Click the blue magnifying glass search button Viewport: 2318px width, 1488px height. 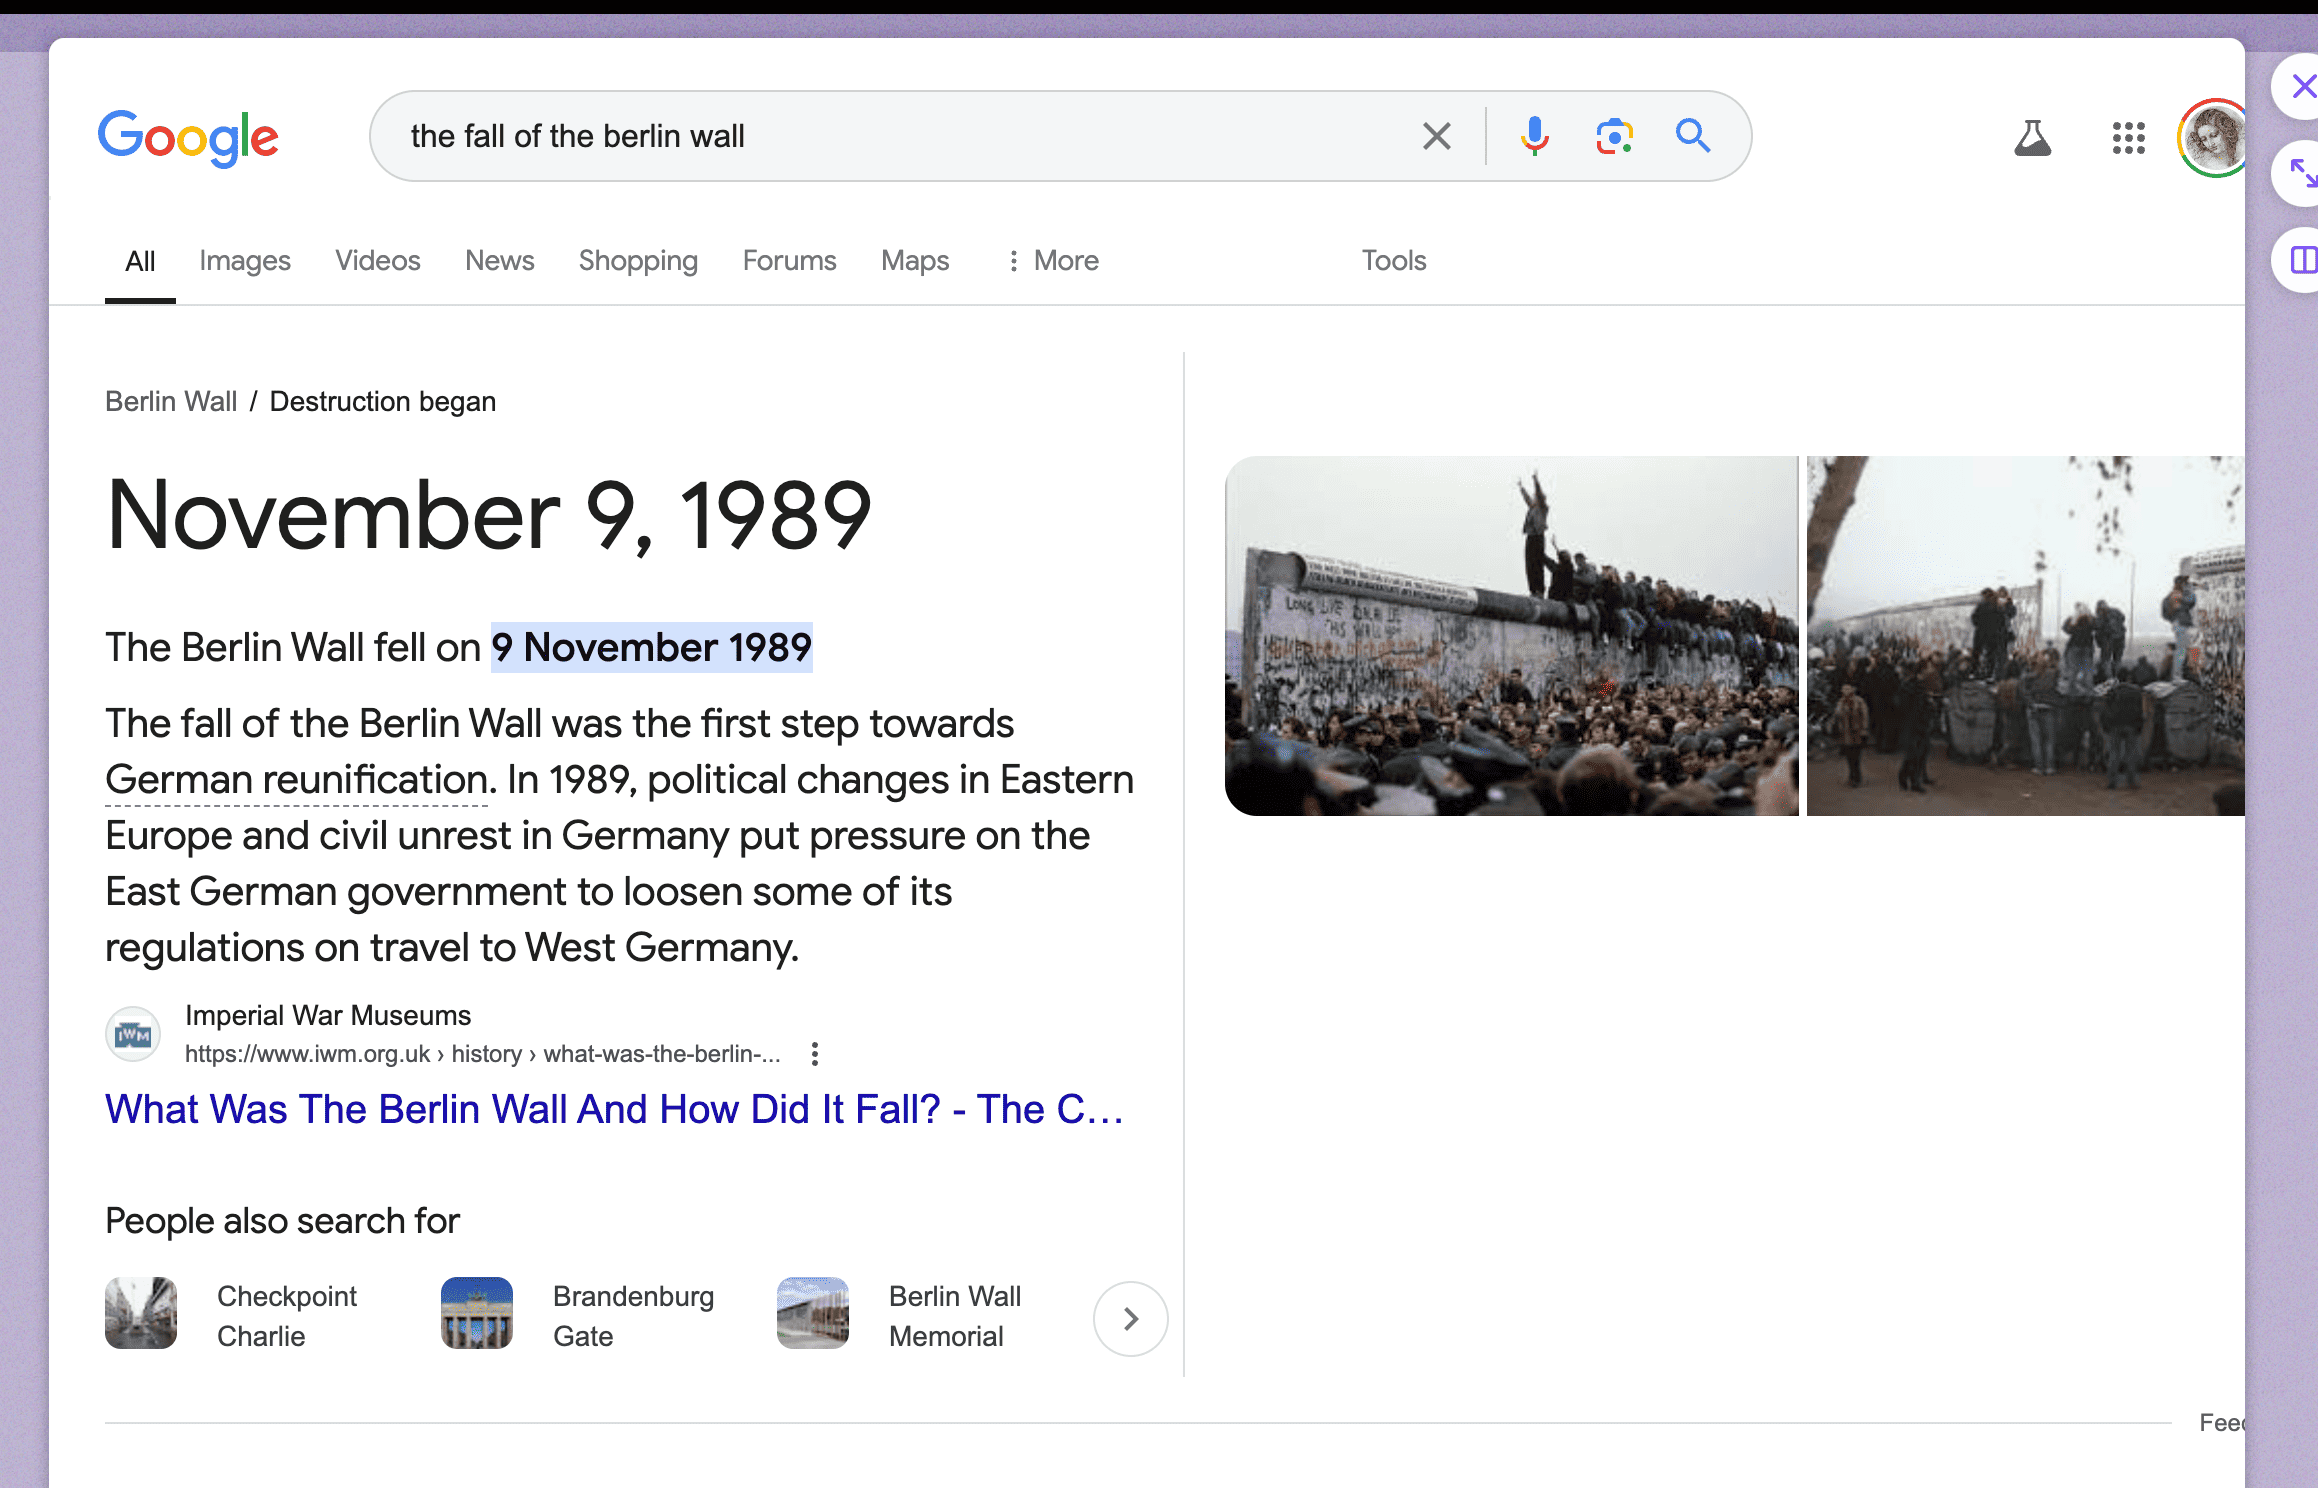(x=1692, y=135)
